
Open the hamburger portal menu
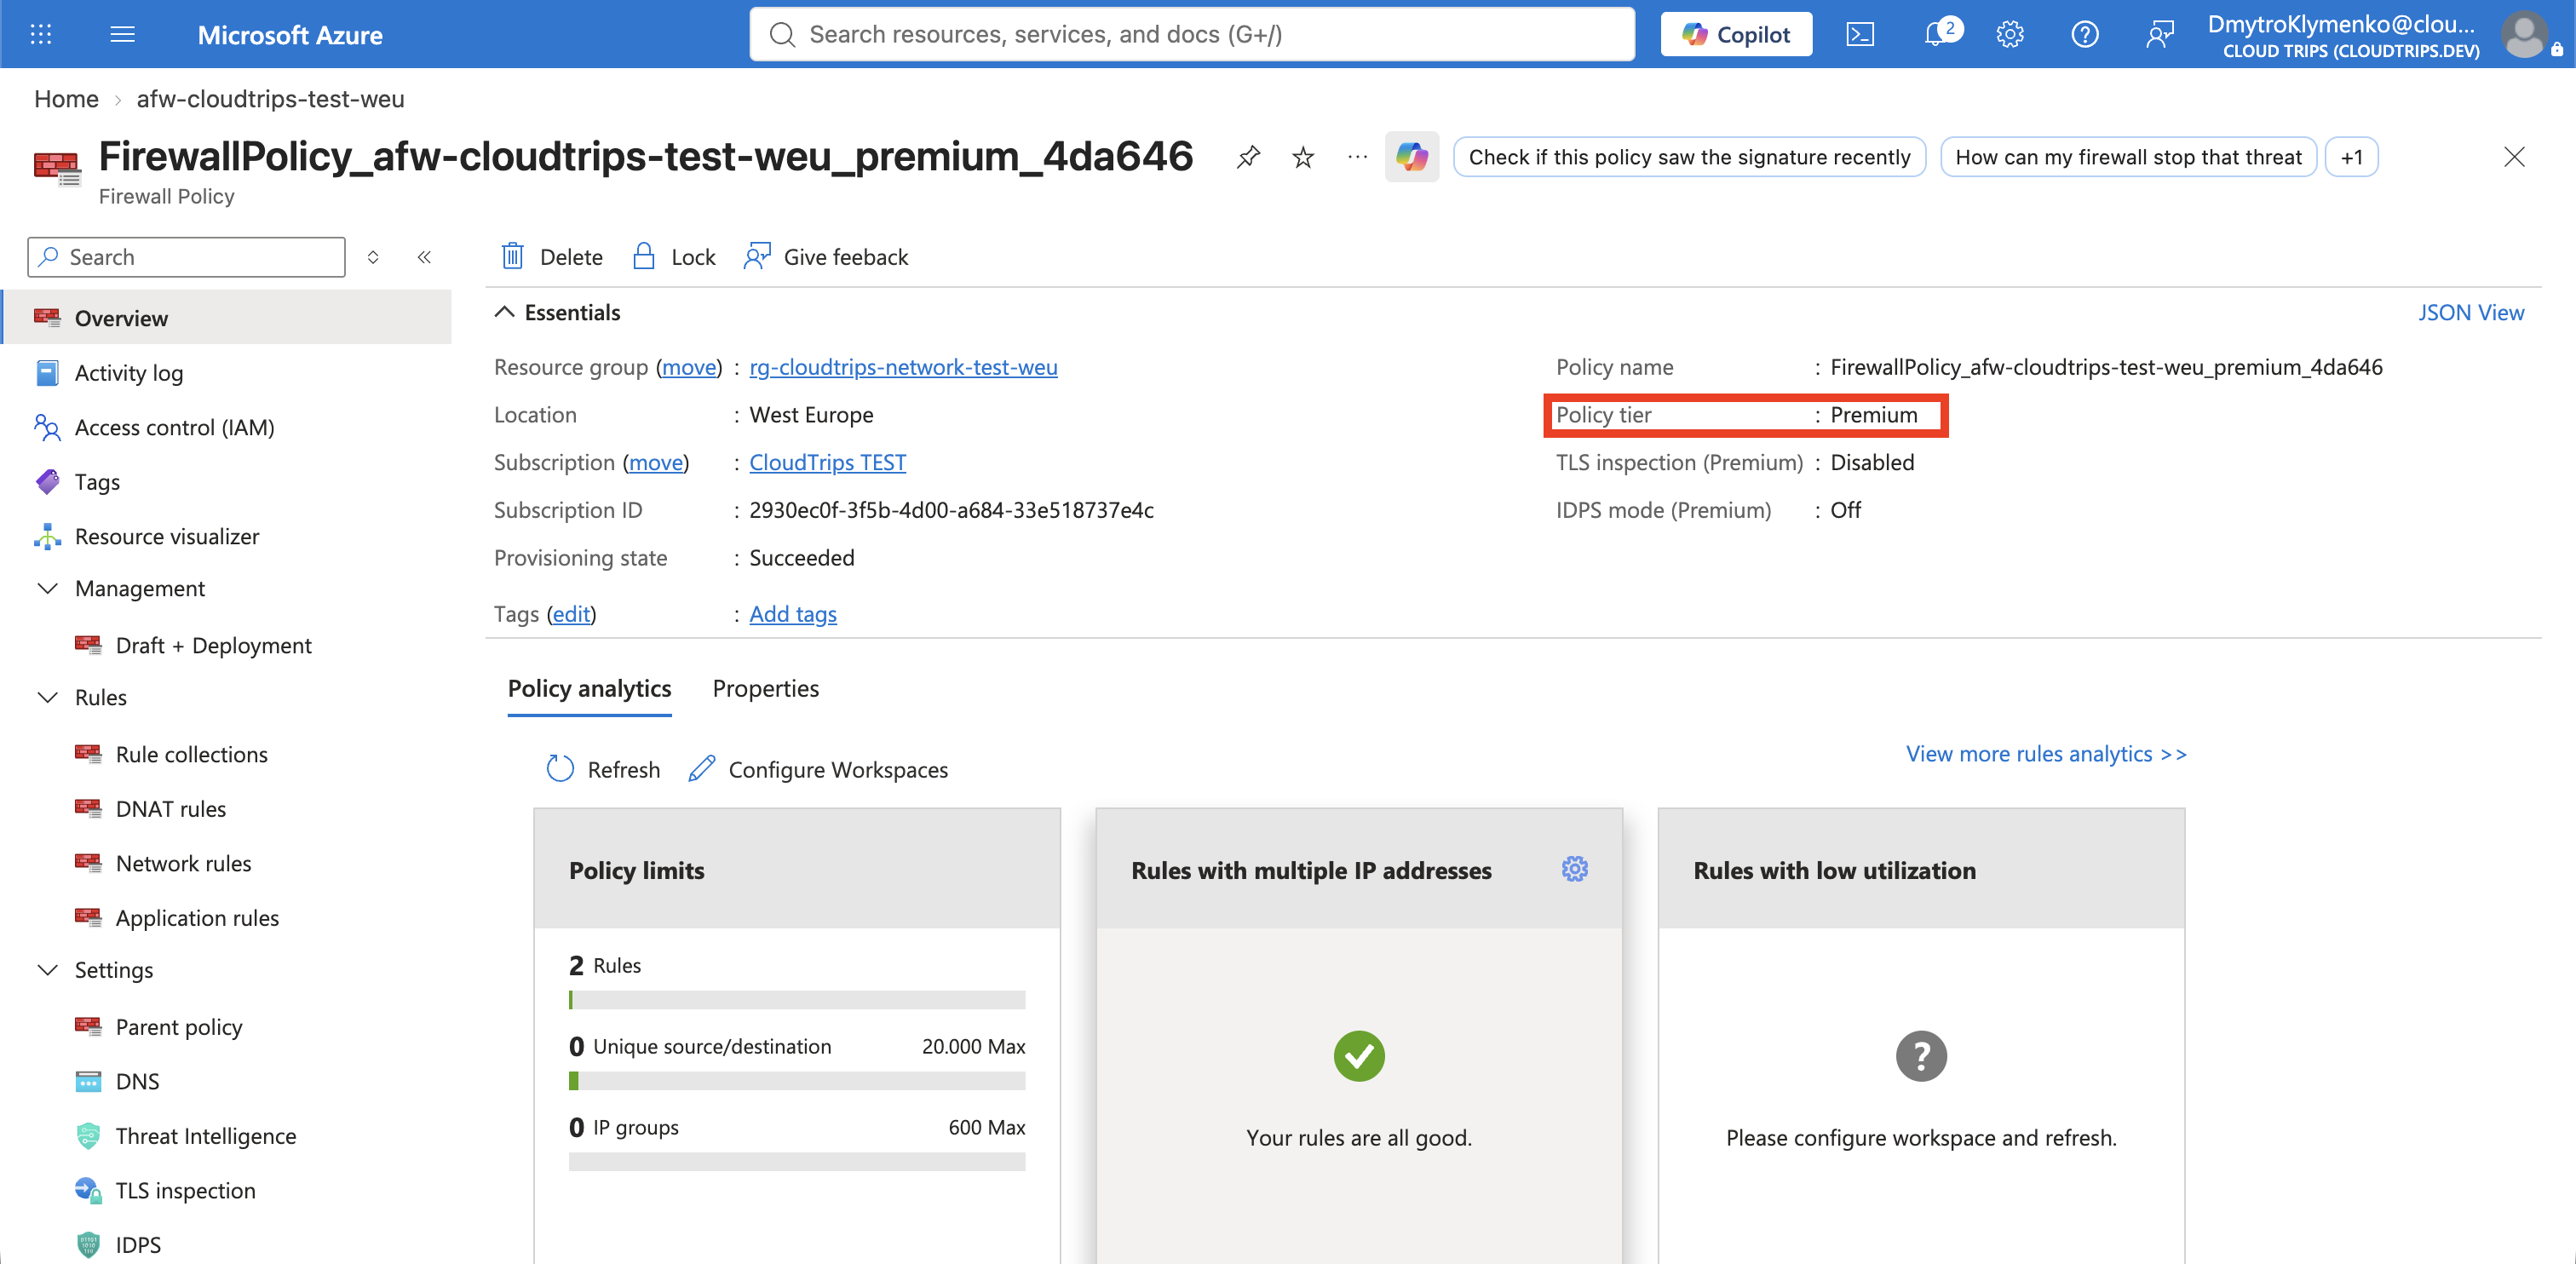[x=122, y=34]
